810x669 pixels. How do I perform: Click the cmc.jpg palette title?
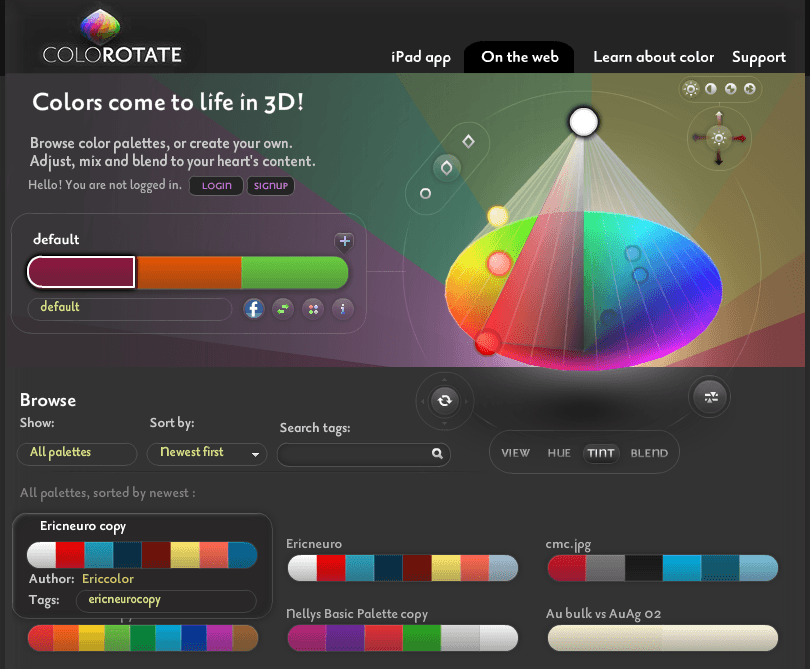tap(568, 544)
